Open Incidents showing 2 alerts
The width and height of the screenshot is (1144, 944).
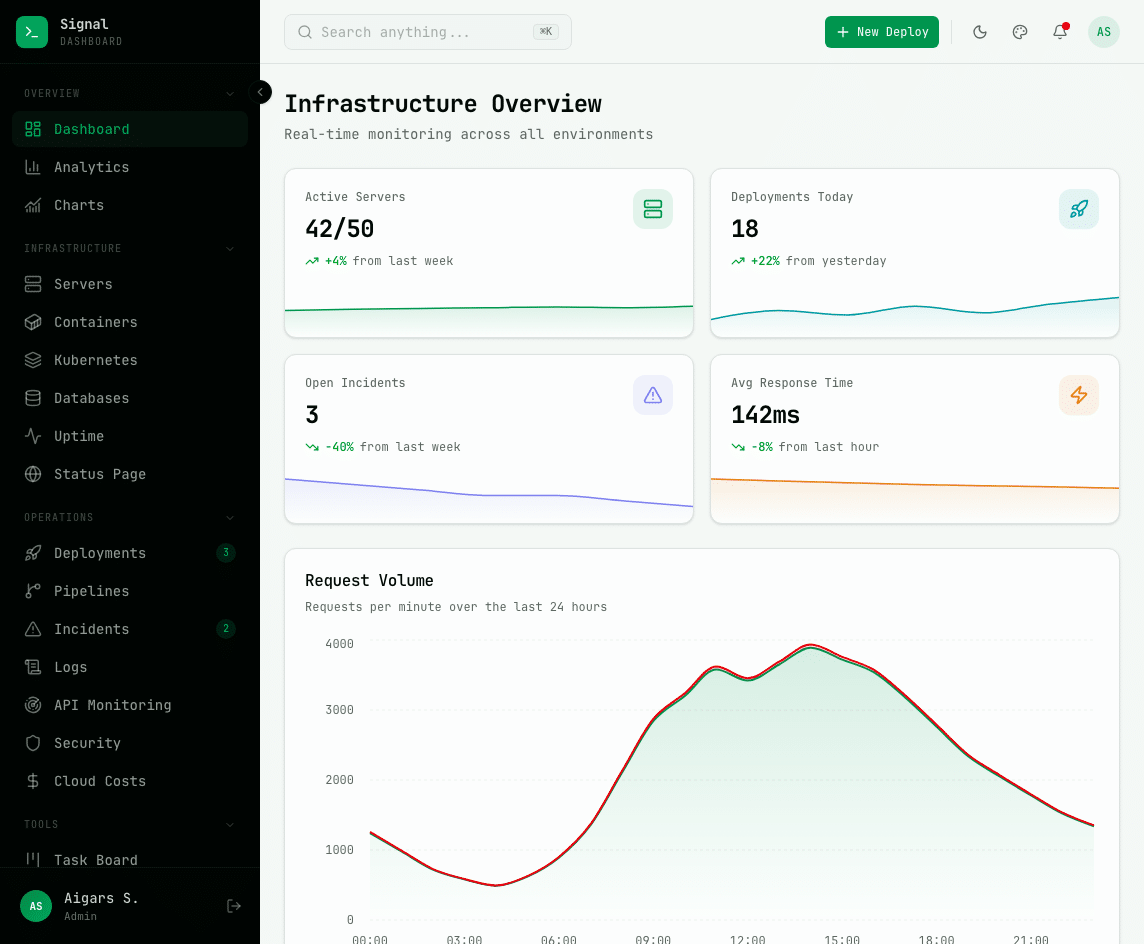(90, 629)
